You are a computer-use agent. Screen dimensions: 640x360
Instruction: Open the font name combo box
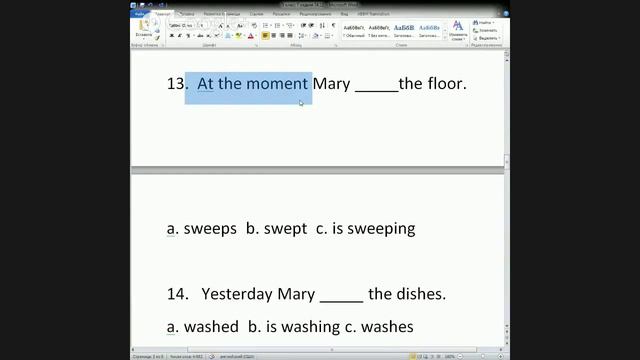182,26
